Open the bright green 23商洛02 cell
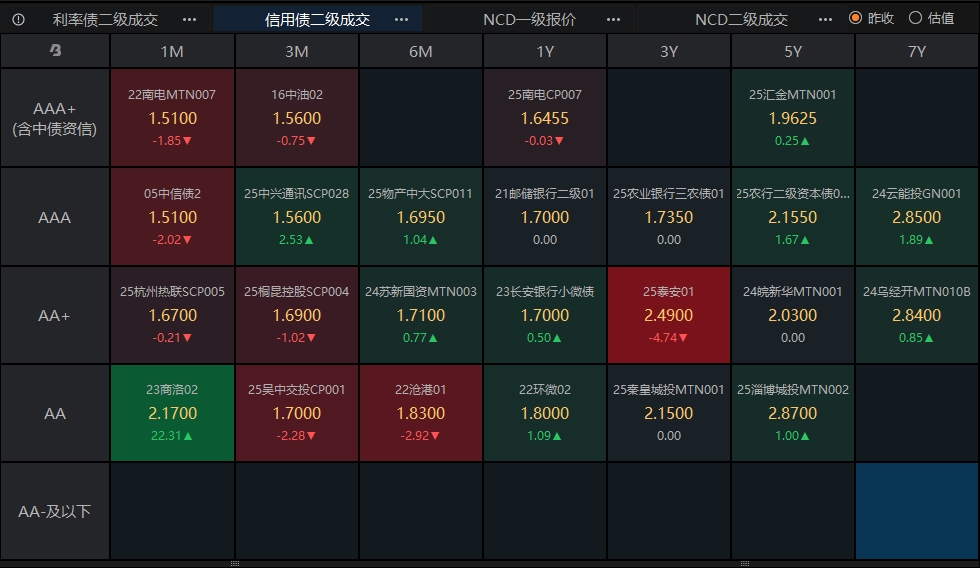The height and width of the screenshot is (568, 980). pyautogui.click(x=172, y=413)
